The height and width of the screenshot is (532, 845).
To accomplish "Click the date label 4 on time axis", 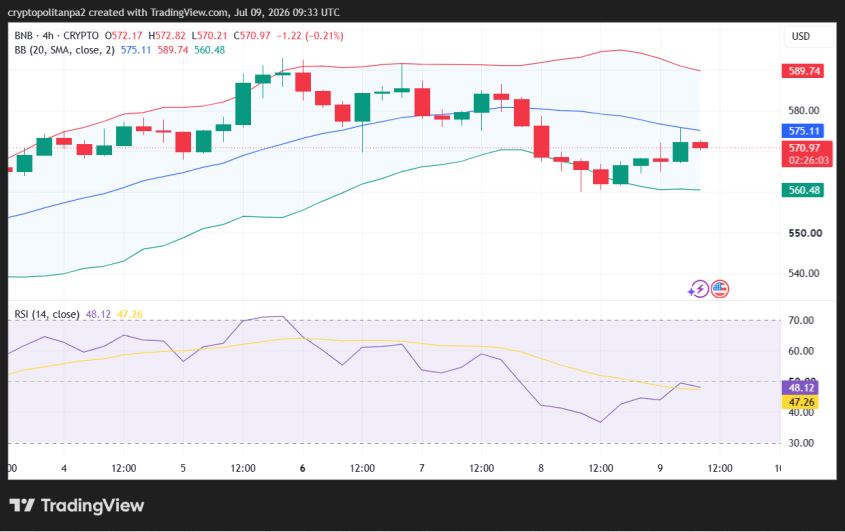I will (x=64, y=468).
